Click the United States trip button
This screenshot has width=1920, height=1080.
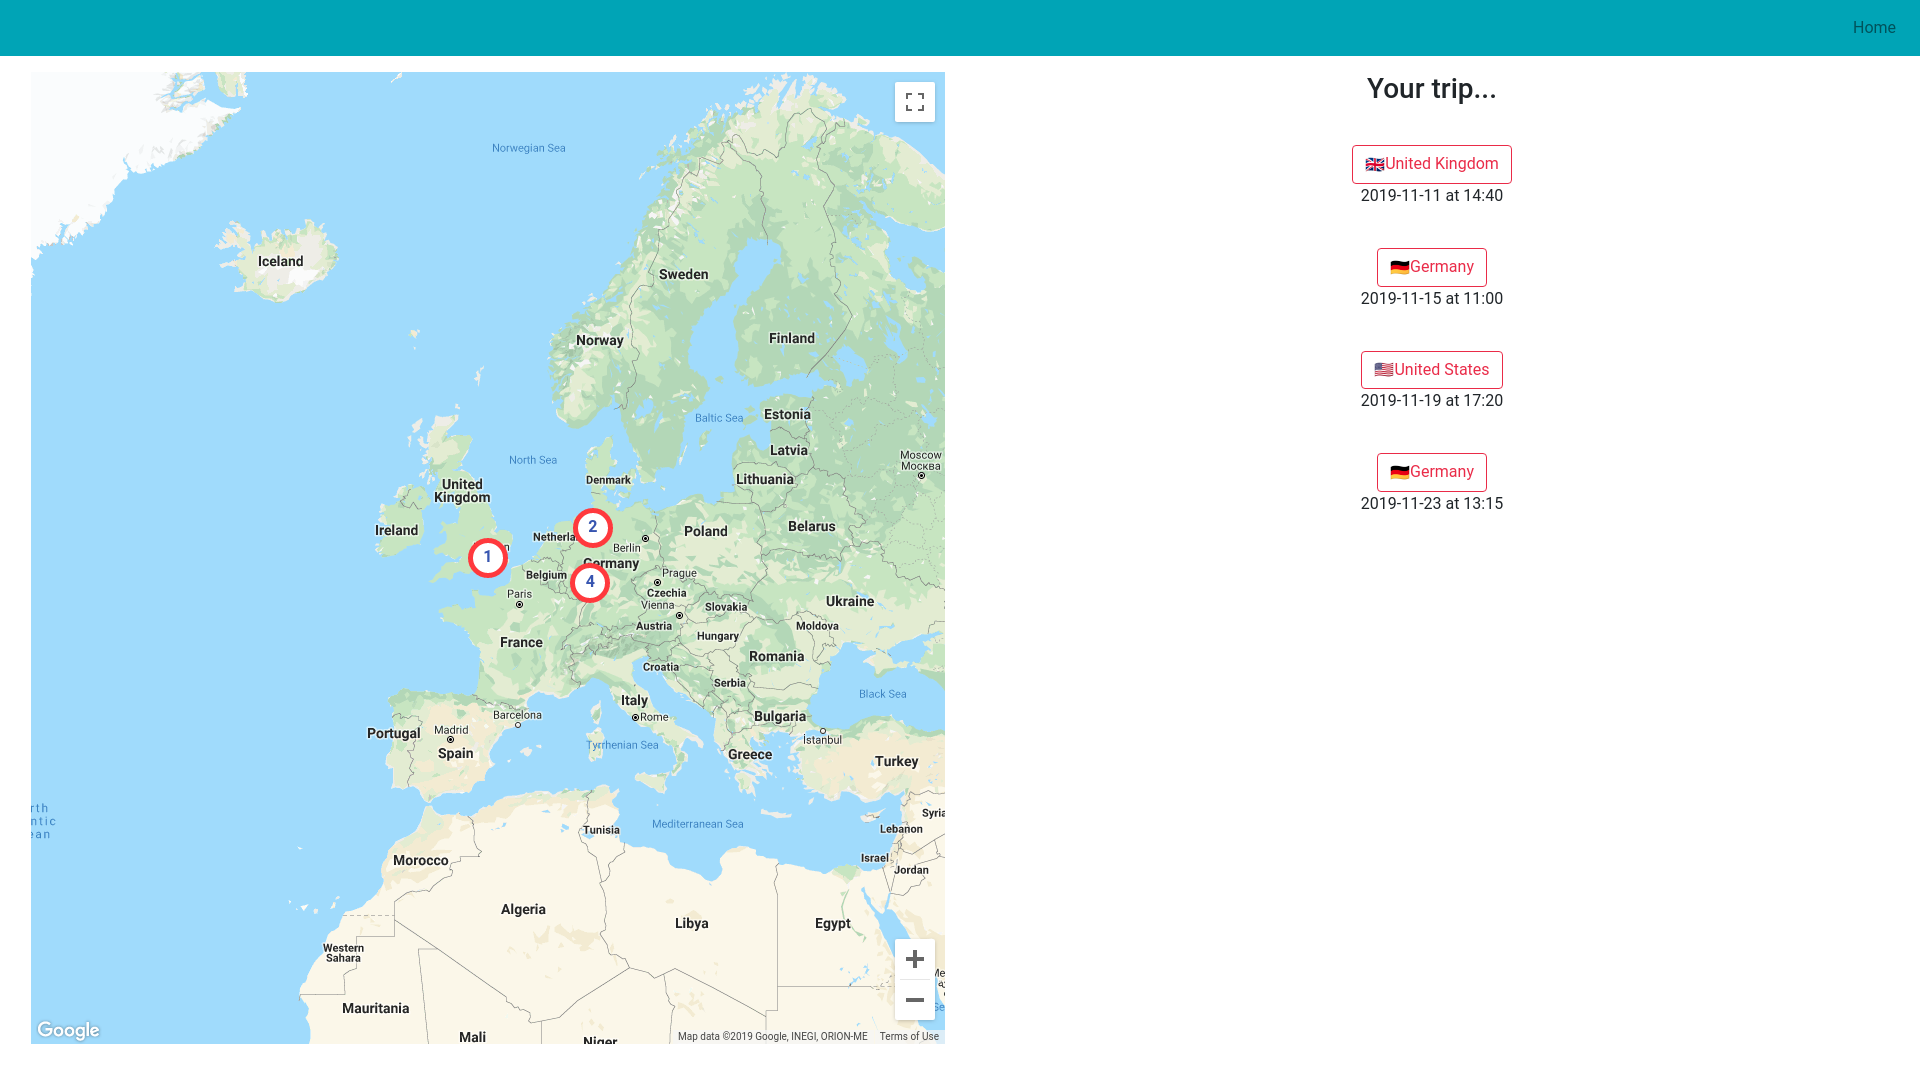coord(1431,370)
